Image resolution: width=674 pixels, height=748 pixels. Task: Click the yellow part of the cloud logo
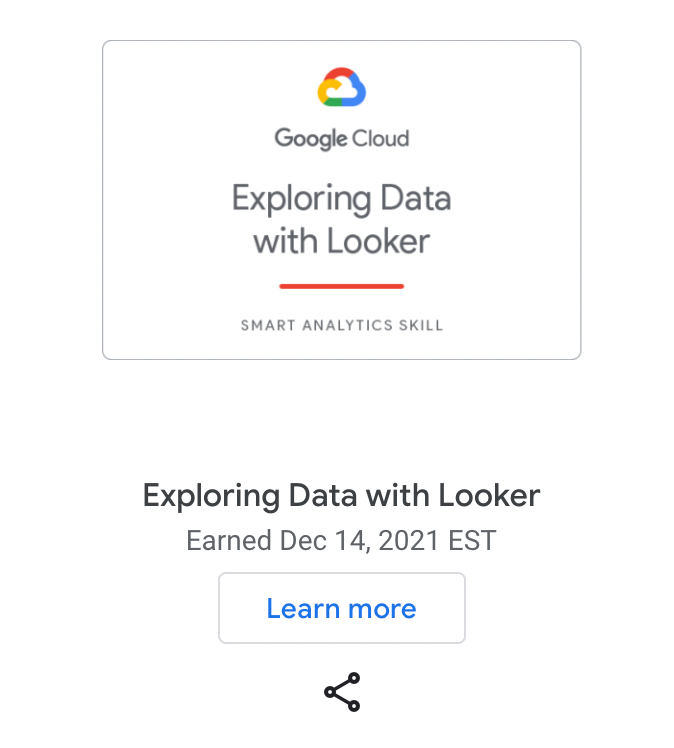324,93
